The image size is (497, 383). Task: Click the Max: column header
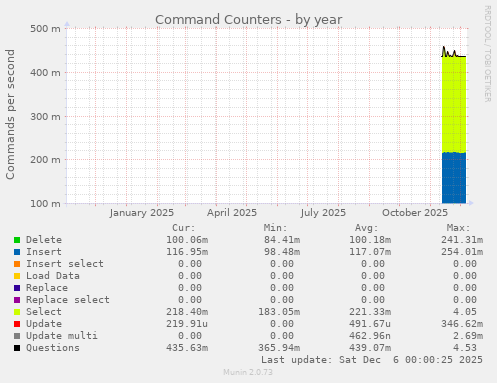(458, 228)
